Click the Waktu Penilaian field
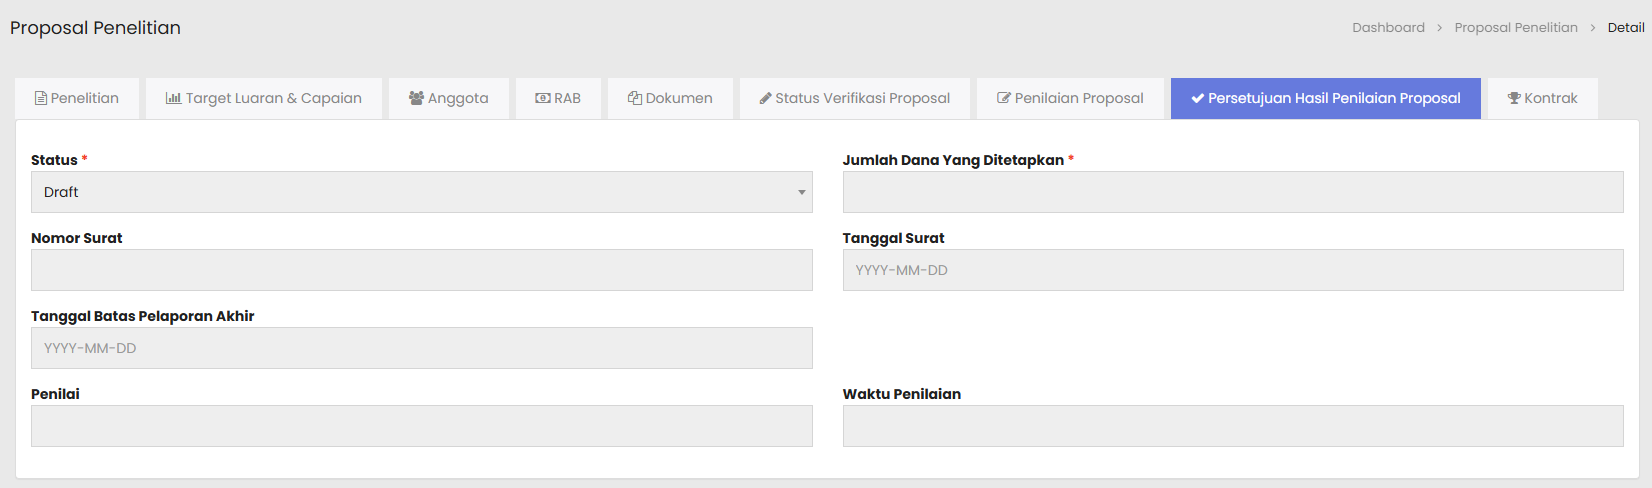 1232,426
